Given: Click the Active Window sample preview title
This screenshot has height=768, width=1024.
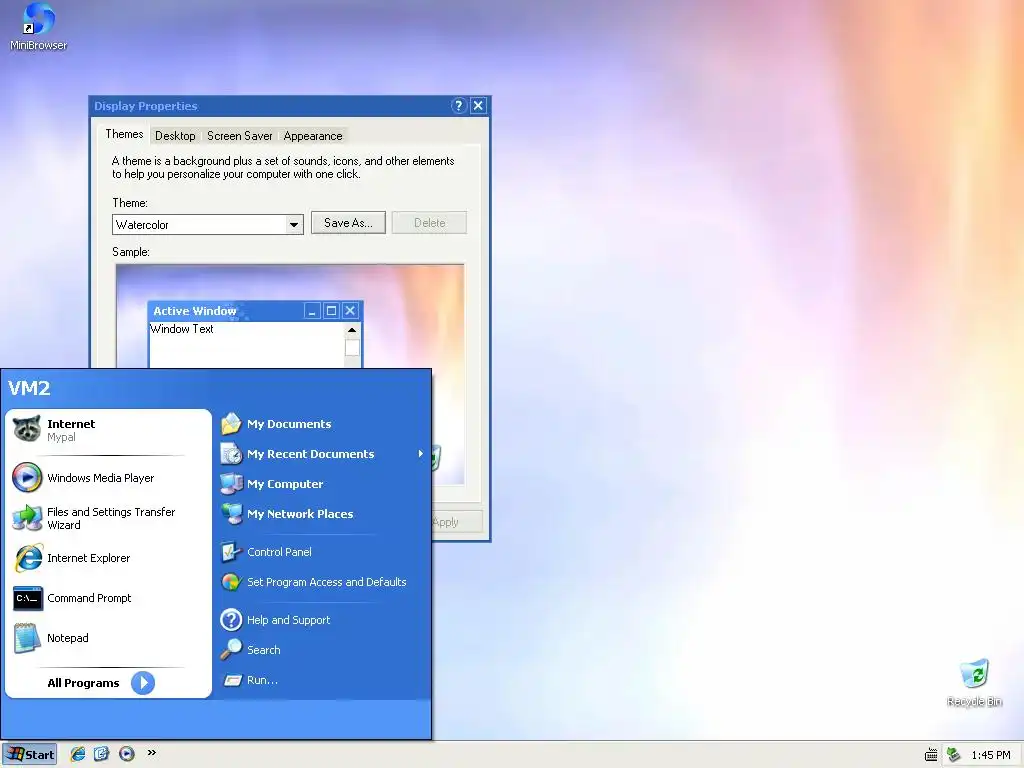Looking at the screenshot, I should click(195, 311).
